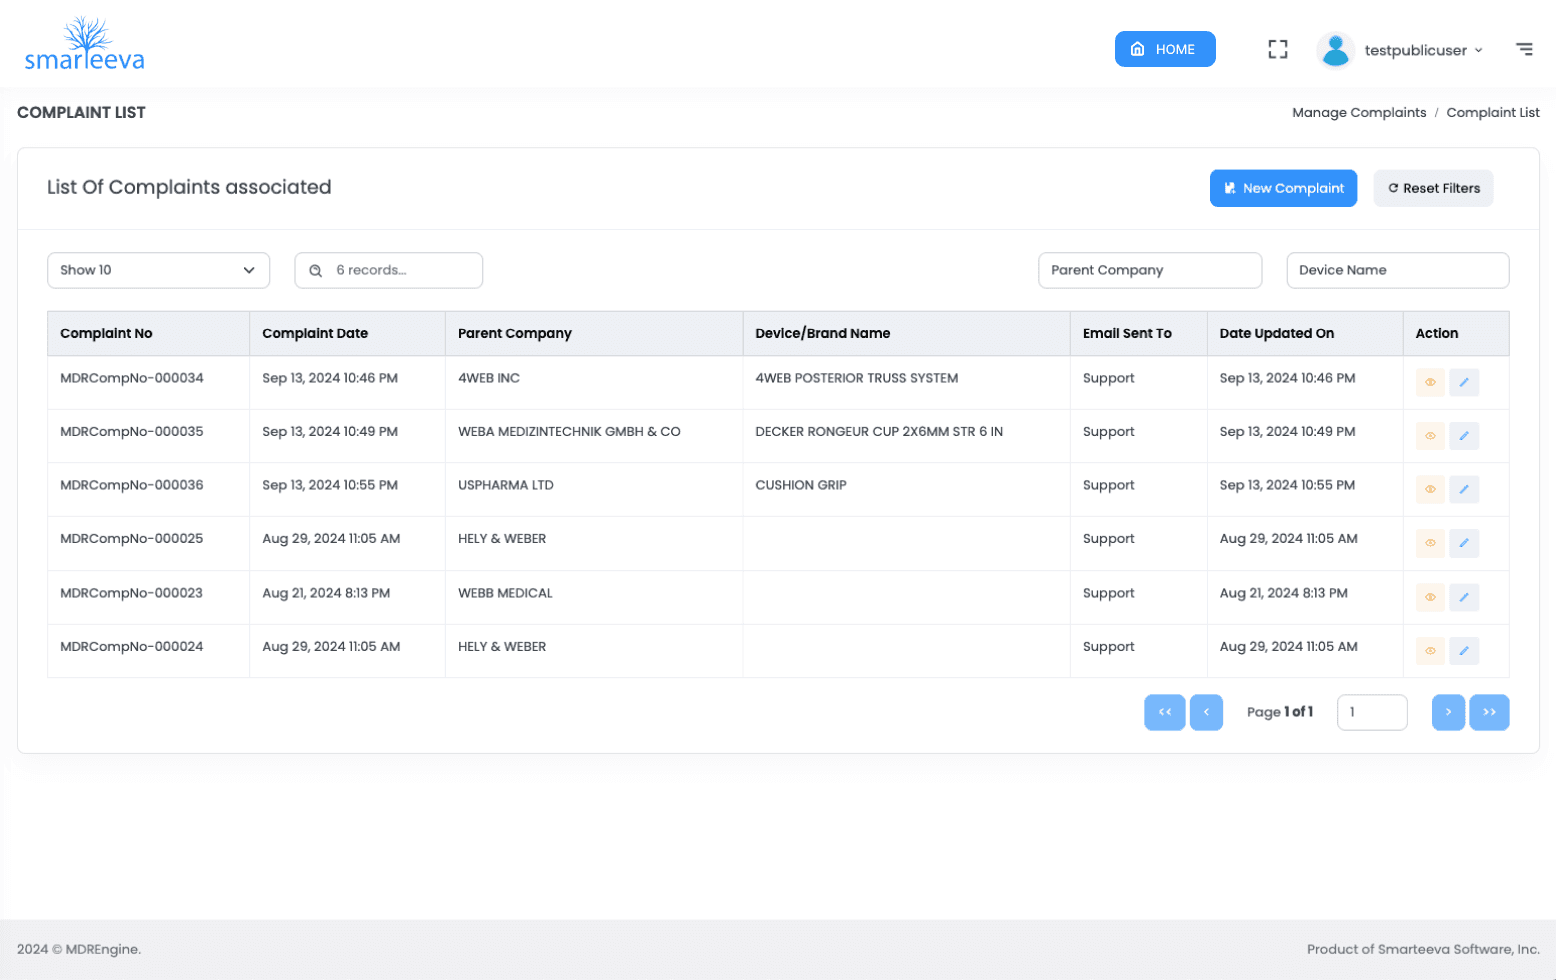This screenshot has width=1556, height=980.
Task: Go to last page double-arrow button
Action: point(1489,712)
